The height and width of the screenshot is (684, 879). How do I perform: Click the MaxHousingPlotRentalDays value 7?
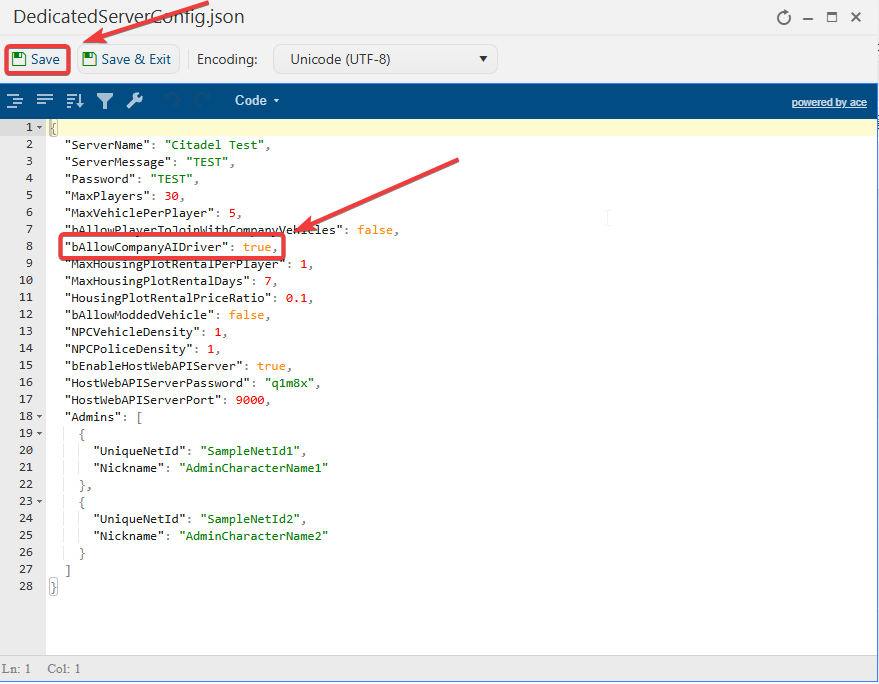click(268, 281)
